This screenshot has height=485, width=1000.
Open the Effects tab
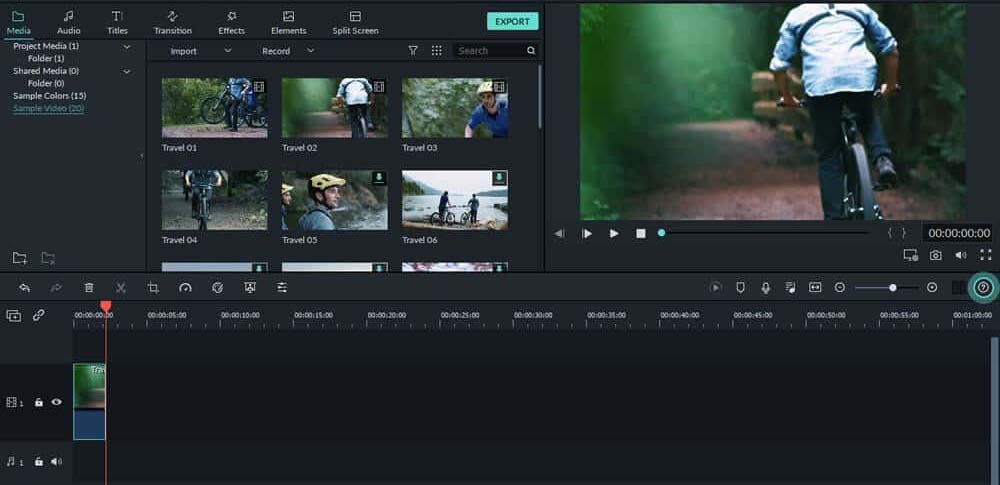pos(231,22)
